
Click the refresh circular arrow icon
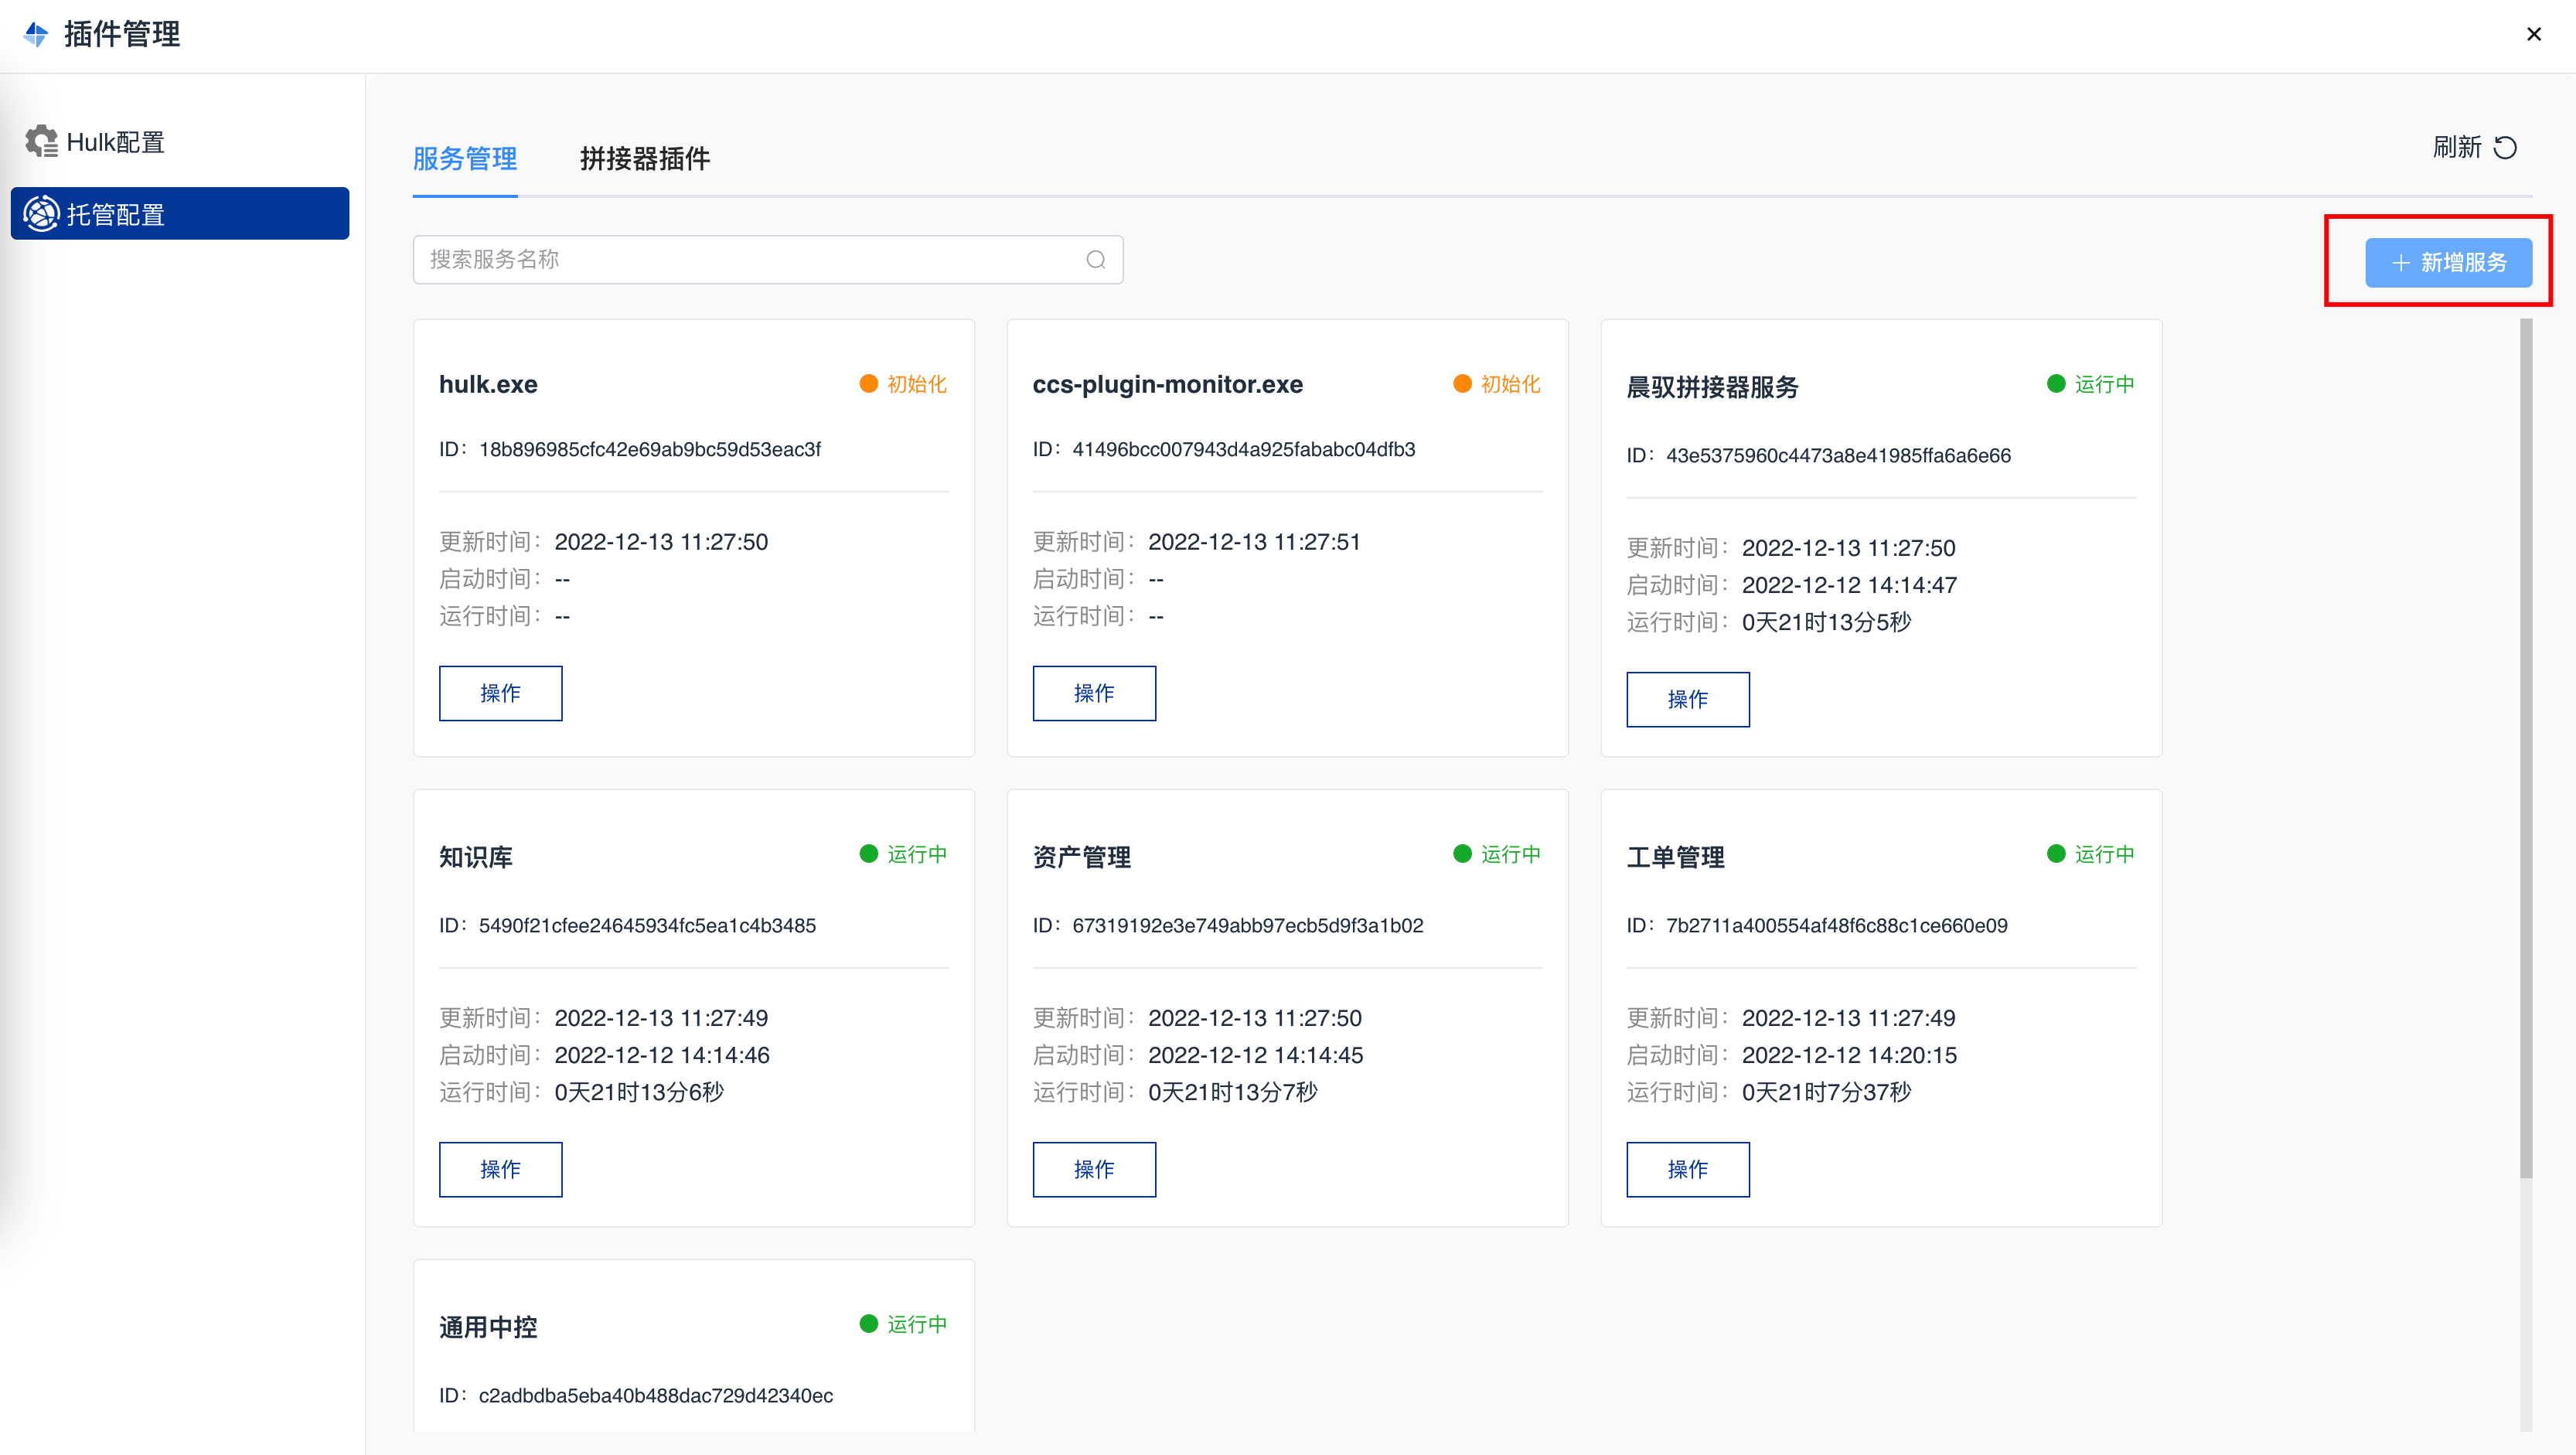(x=2505, y=148)
